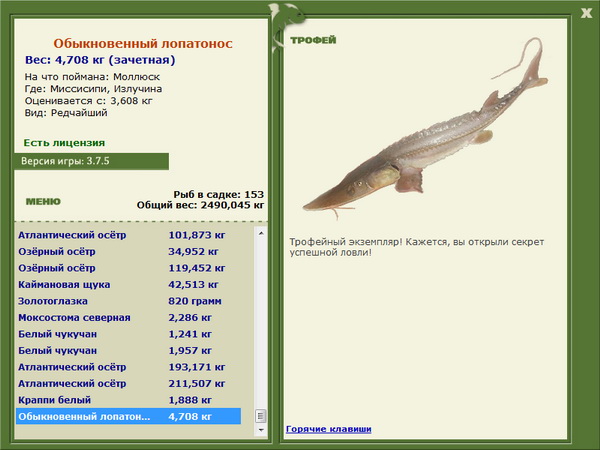Click the Общий вес: 2490,045 кг total
600x450 pixels.
[201, 205]
